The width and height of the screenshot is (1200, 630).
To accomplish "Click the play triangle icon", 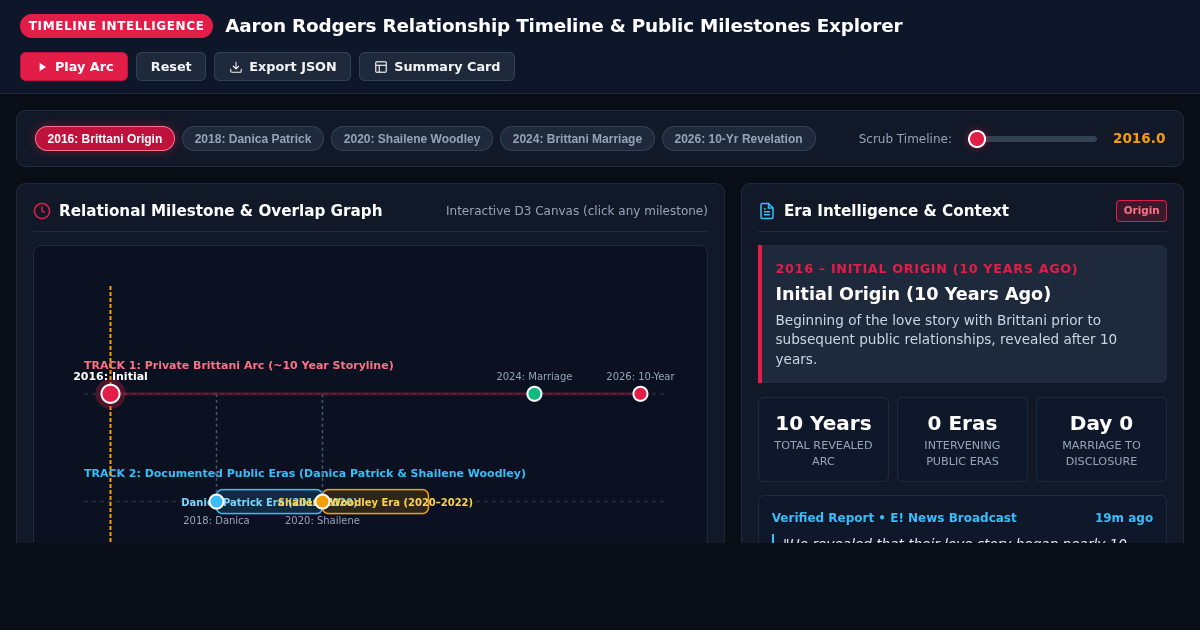I will tap(42, 67).
